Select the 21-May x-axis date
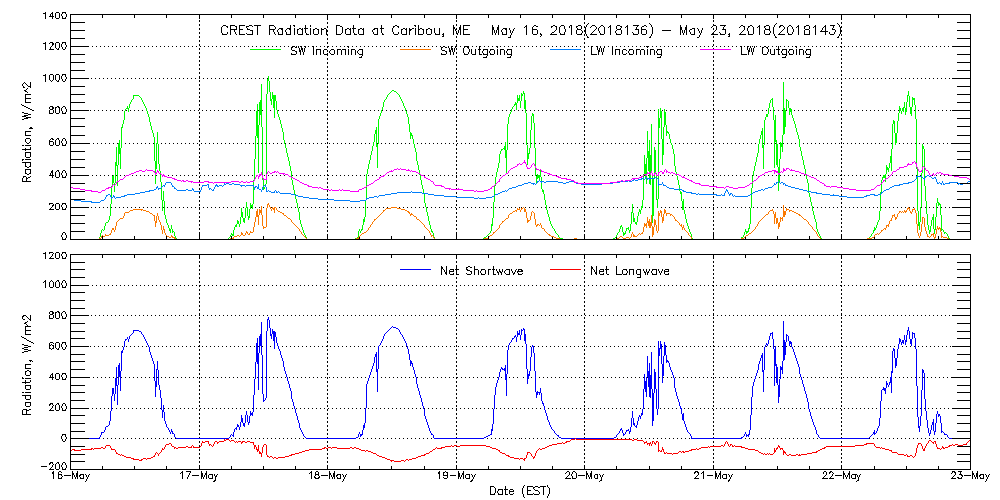This screenshot has height=500, width=1000. [713, 477]
